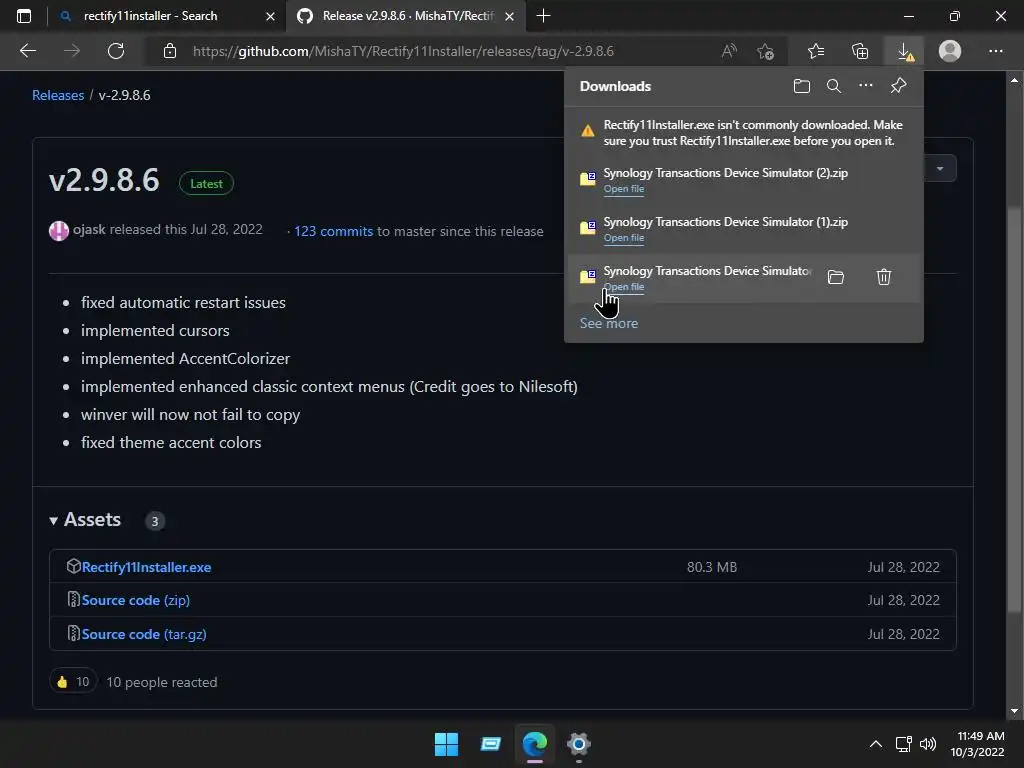Click Rectify11Installer.exe warning message
The height and width of the screenshot is (768, 1024).
[x=753, y=133]
